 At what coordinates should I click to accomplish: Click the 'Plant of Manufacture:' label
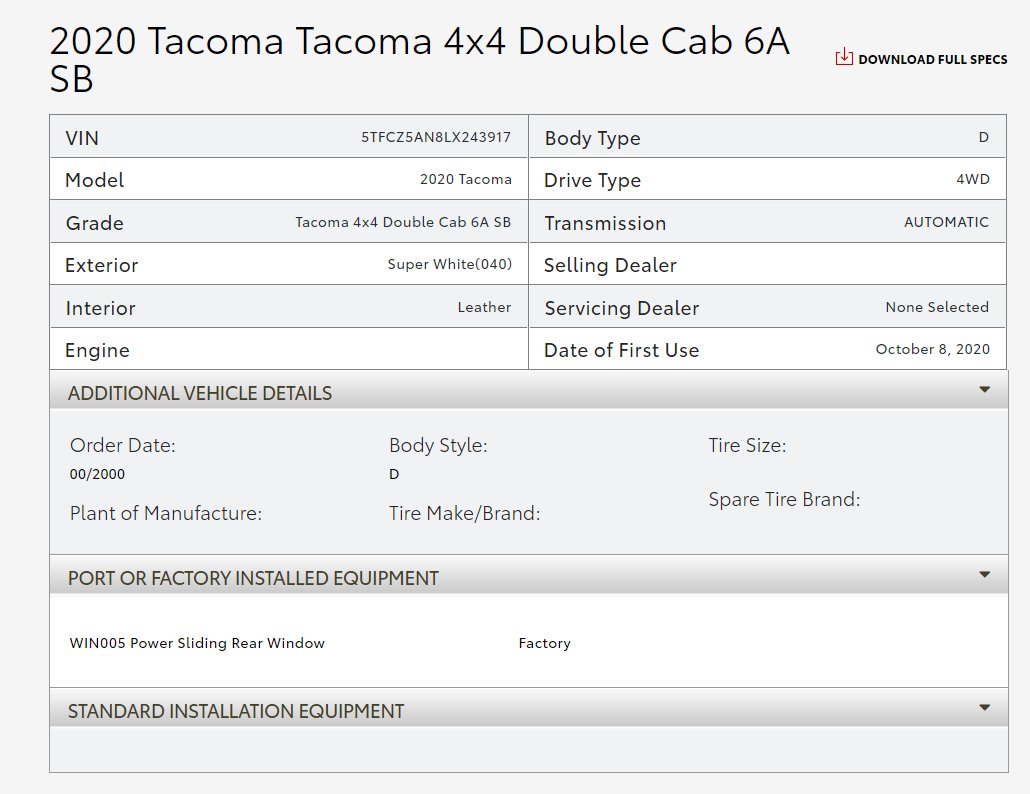coord(166,513)
